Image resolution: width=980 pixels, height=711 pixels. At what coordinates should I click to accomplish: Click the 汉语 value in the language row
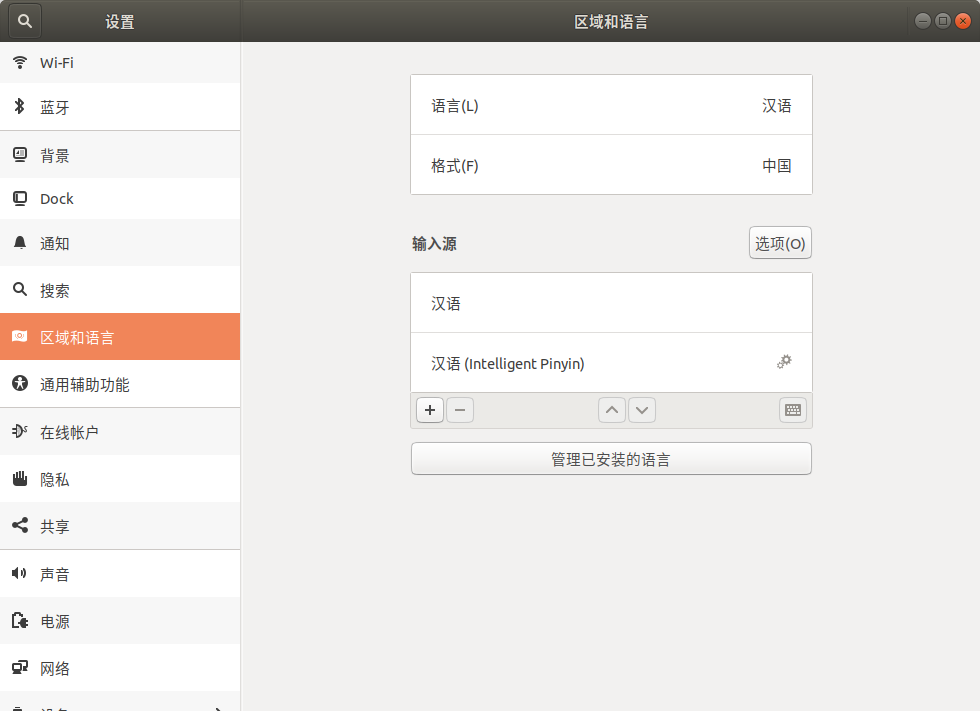pyautogui.click(x=777, y=106)
